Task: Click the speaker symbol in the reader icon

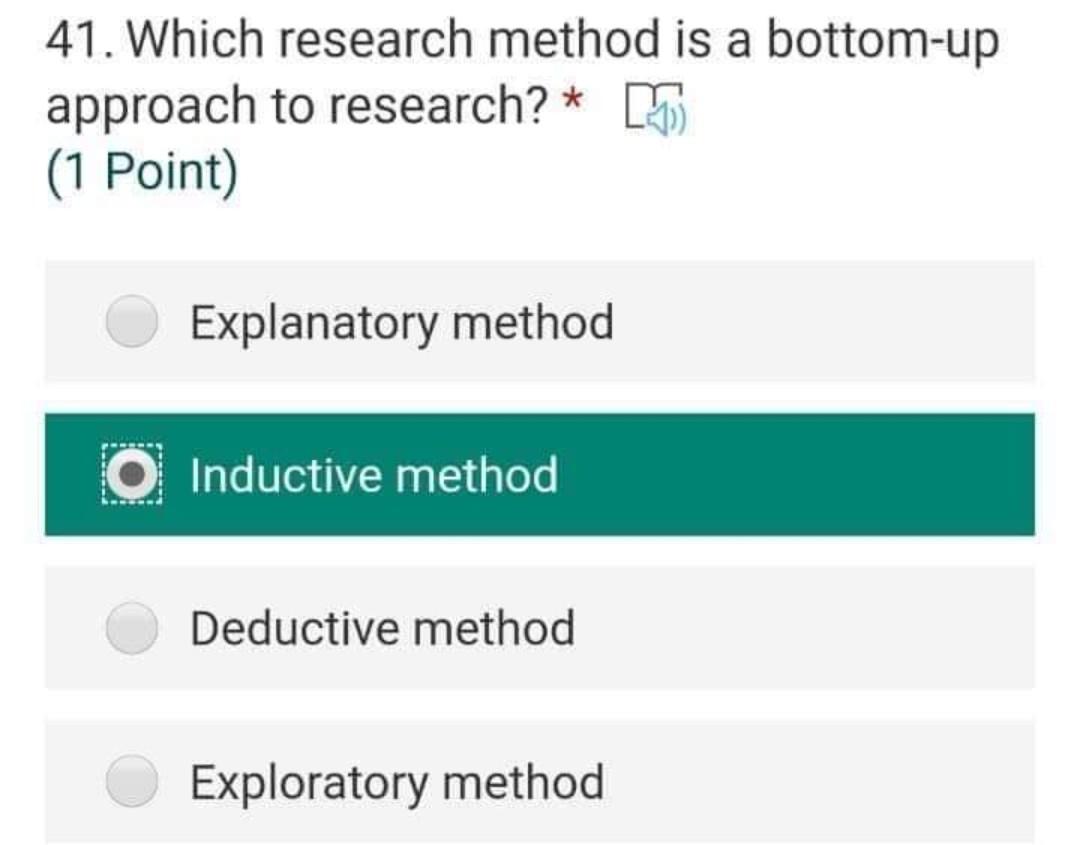Action: [662, 114]
